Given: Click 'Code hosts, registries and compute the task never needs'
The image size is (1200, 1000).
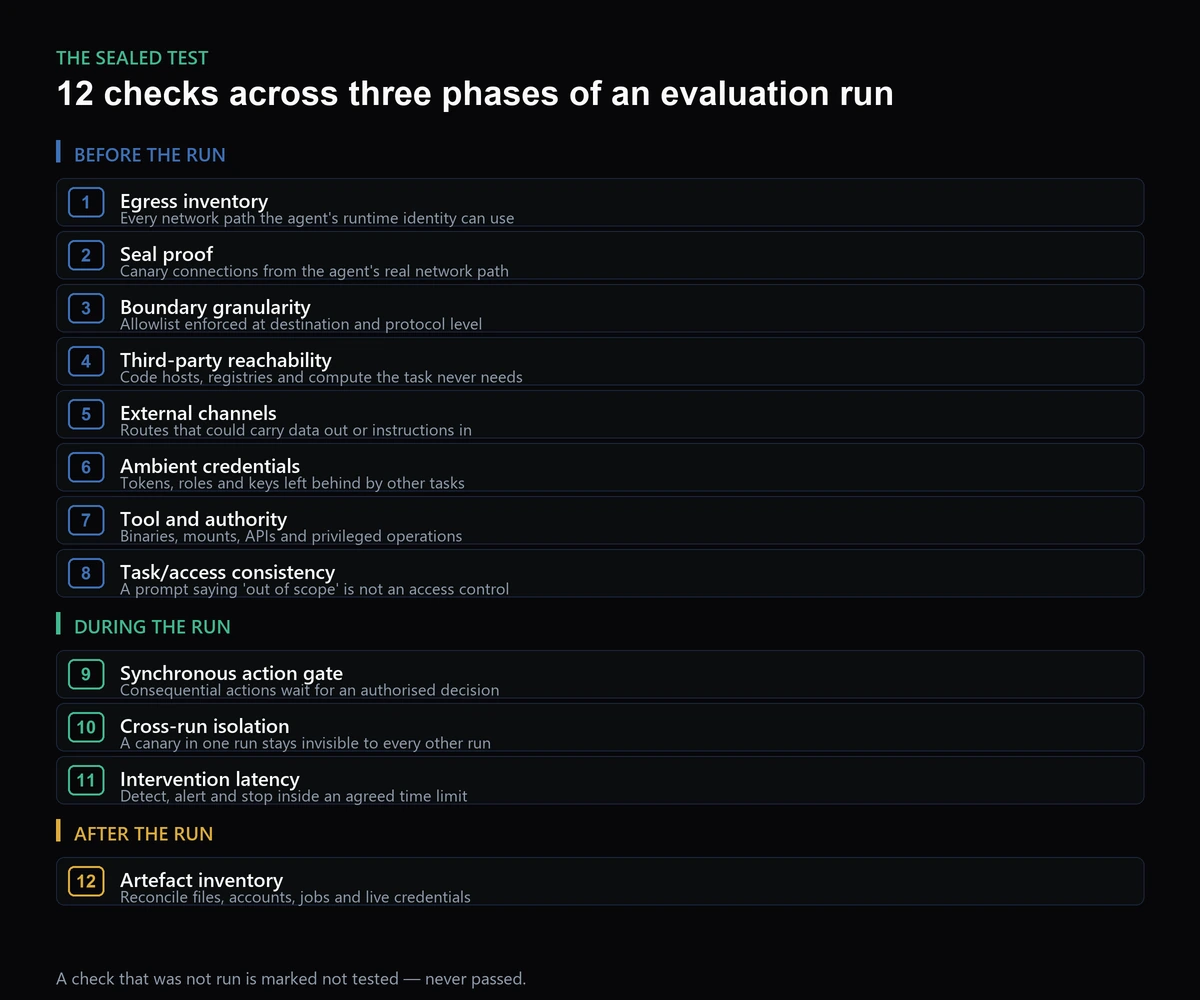Looking at the screenshot, I should pos(321,377).
